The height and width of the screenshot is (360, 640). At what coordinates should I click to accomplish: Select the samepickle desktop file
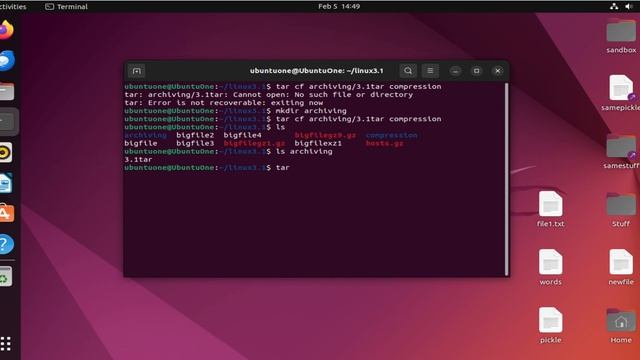[621, 93]
